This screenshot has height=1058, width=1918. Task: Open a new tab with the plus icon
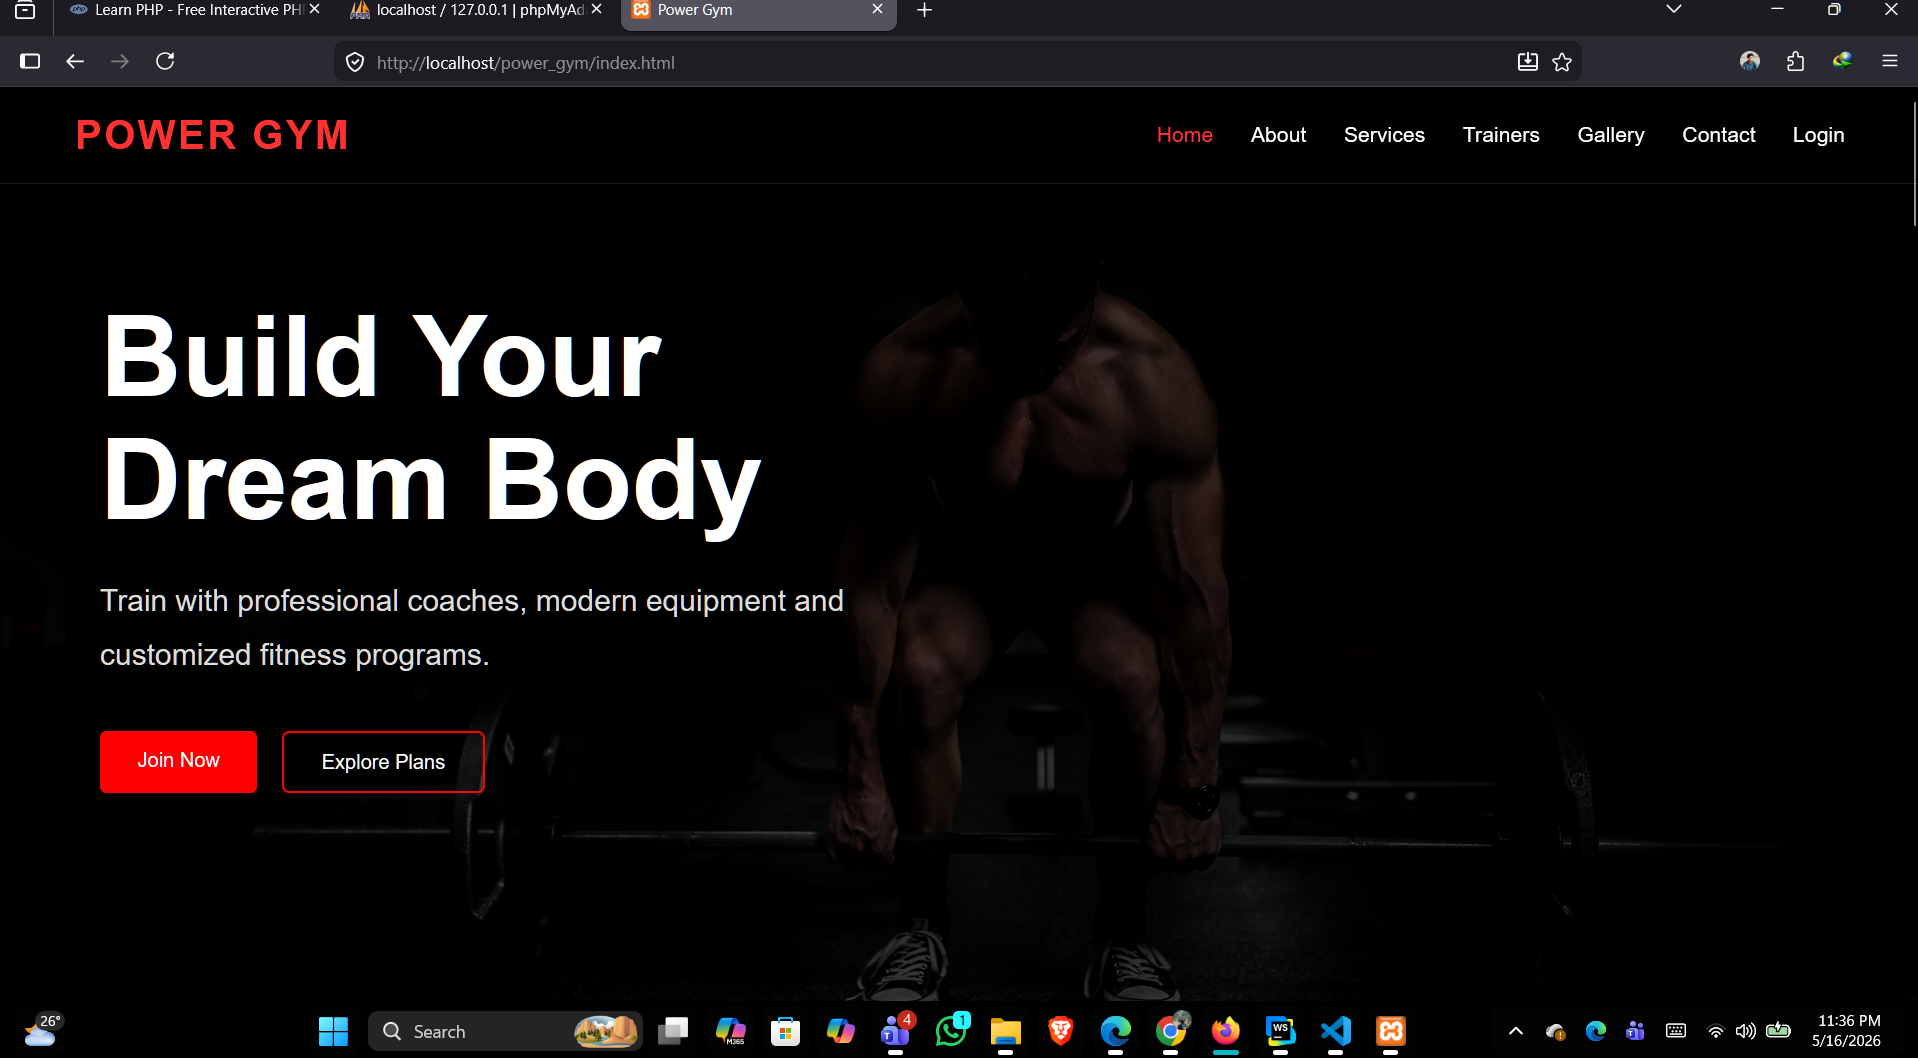click(924, 10)
